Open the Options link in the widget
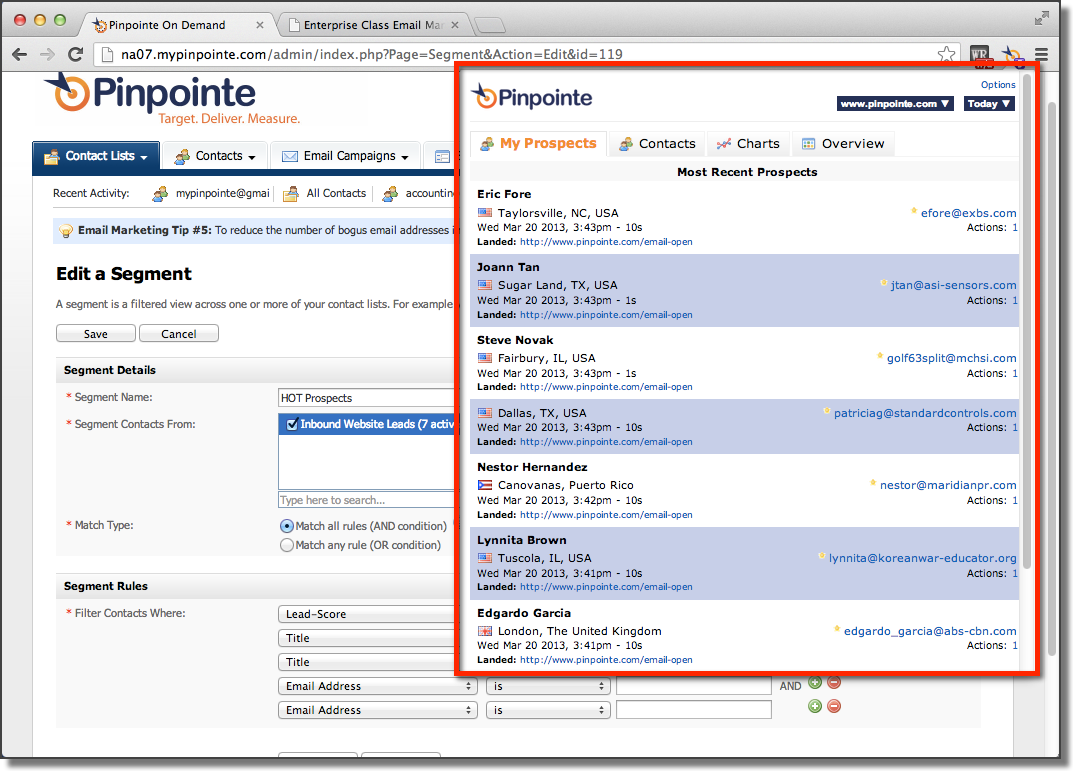 tap(997, 84)
